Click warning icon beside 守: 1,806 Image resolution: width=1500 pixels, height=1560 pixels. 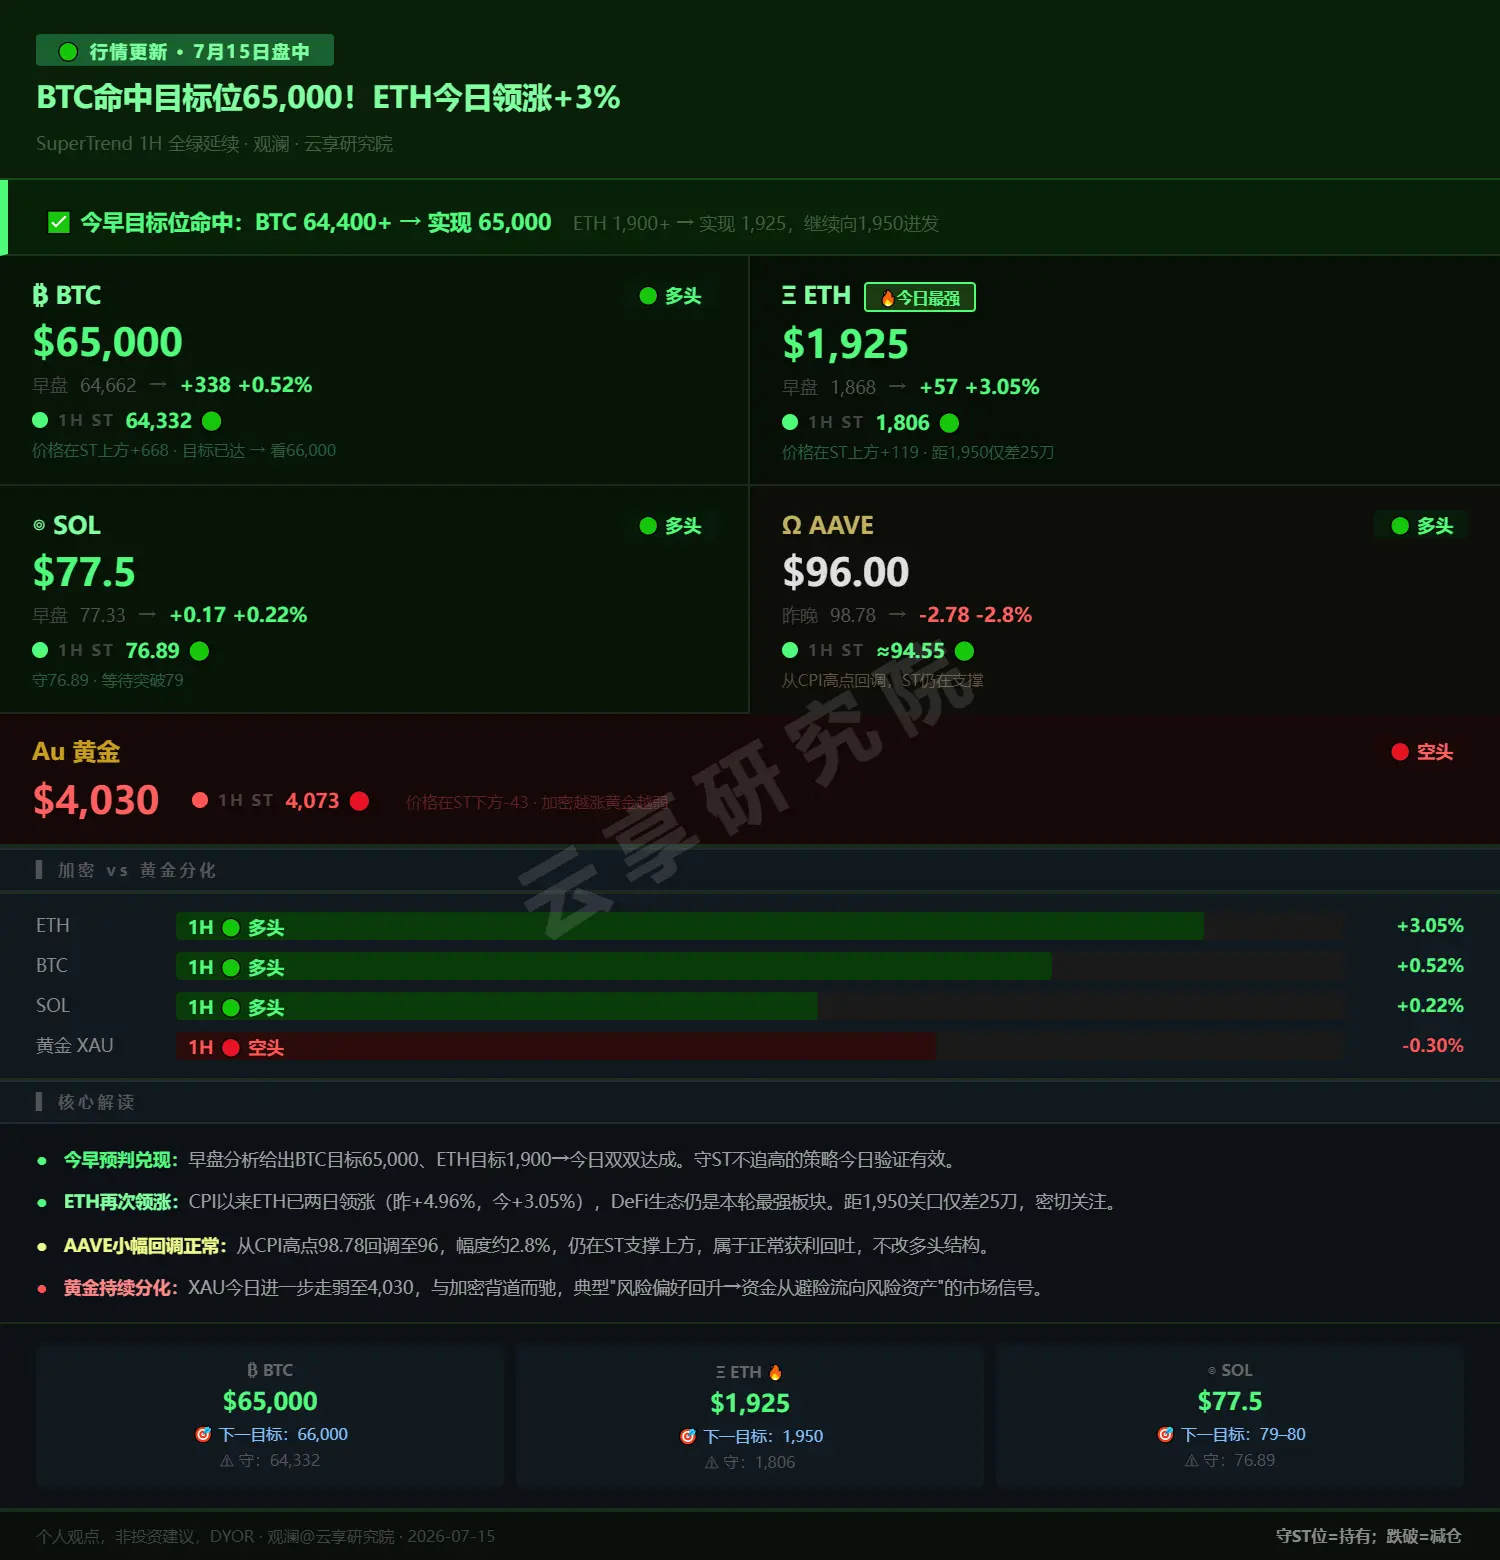(712, 1463)
